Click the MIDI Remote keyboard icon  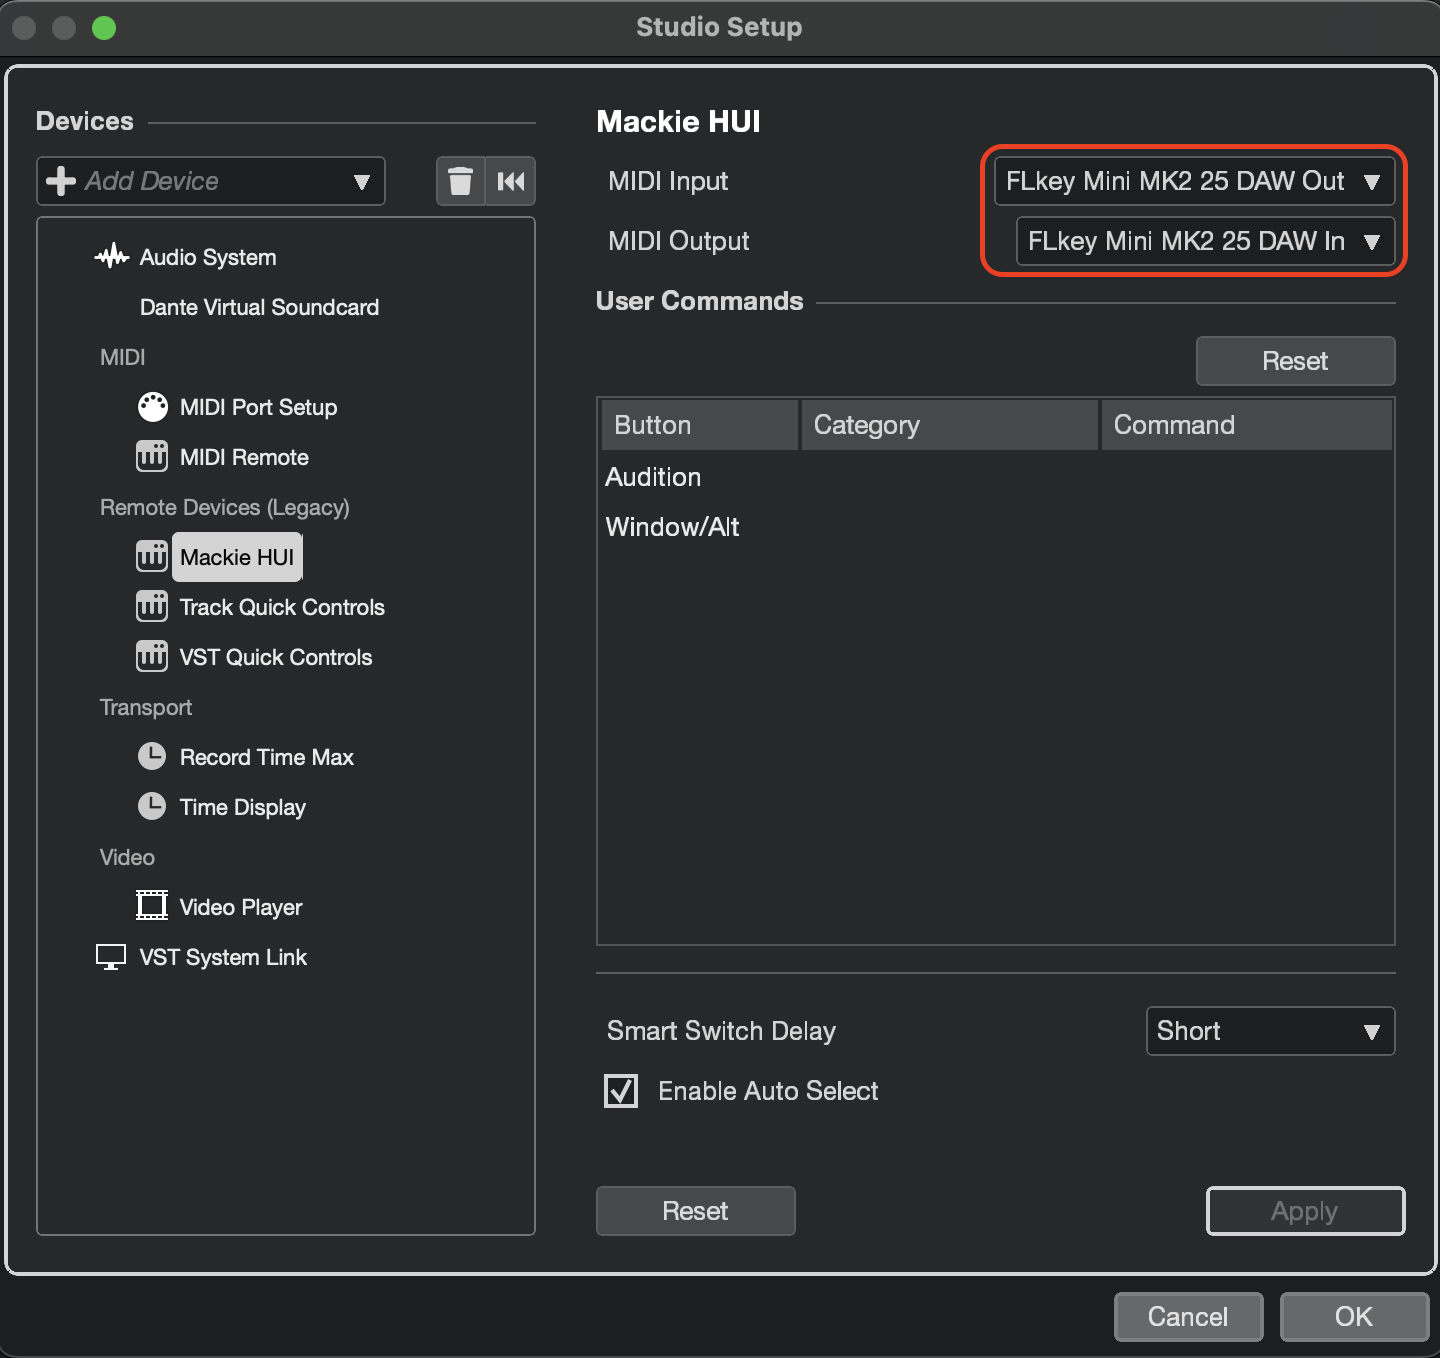tap(152, 457)
